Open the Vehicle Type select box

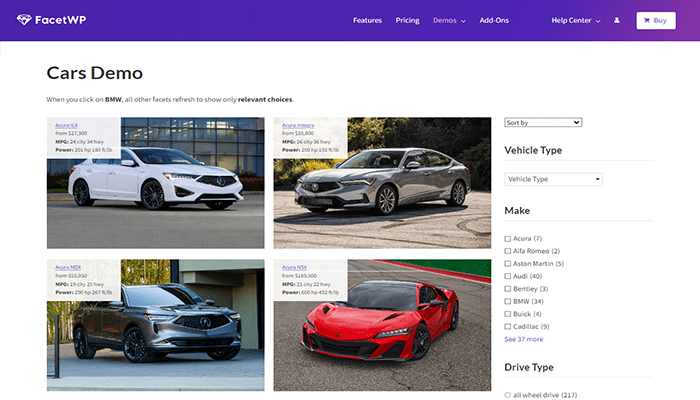(x=553, y=179)
